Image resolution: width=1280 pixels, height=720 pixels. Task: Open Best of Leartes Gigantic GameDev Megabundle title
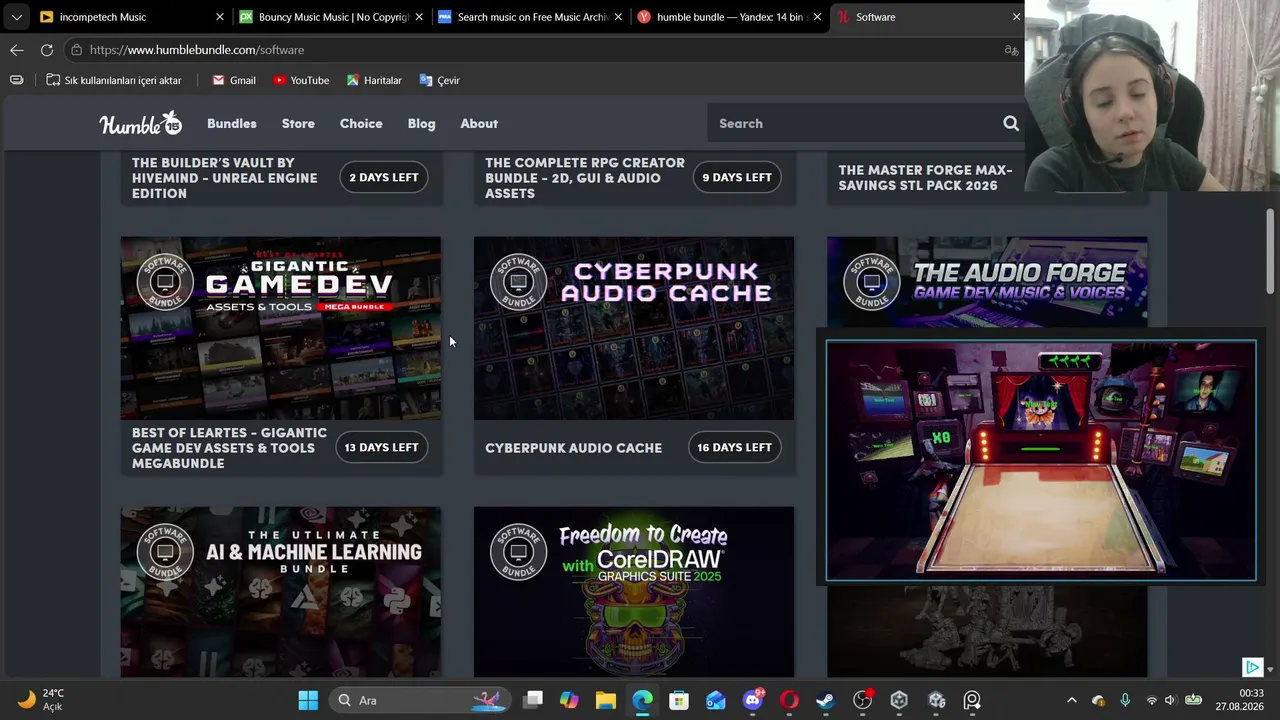click(x=230, y=448)
